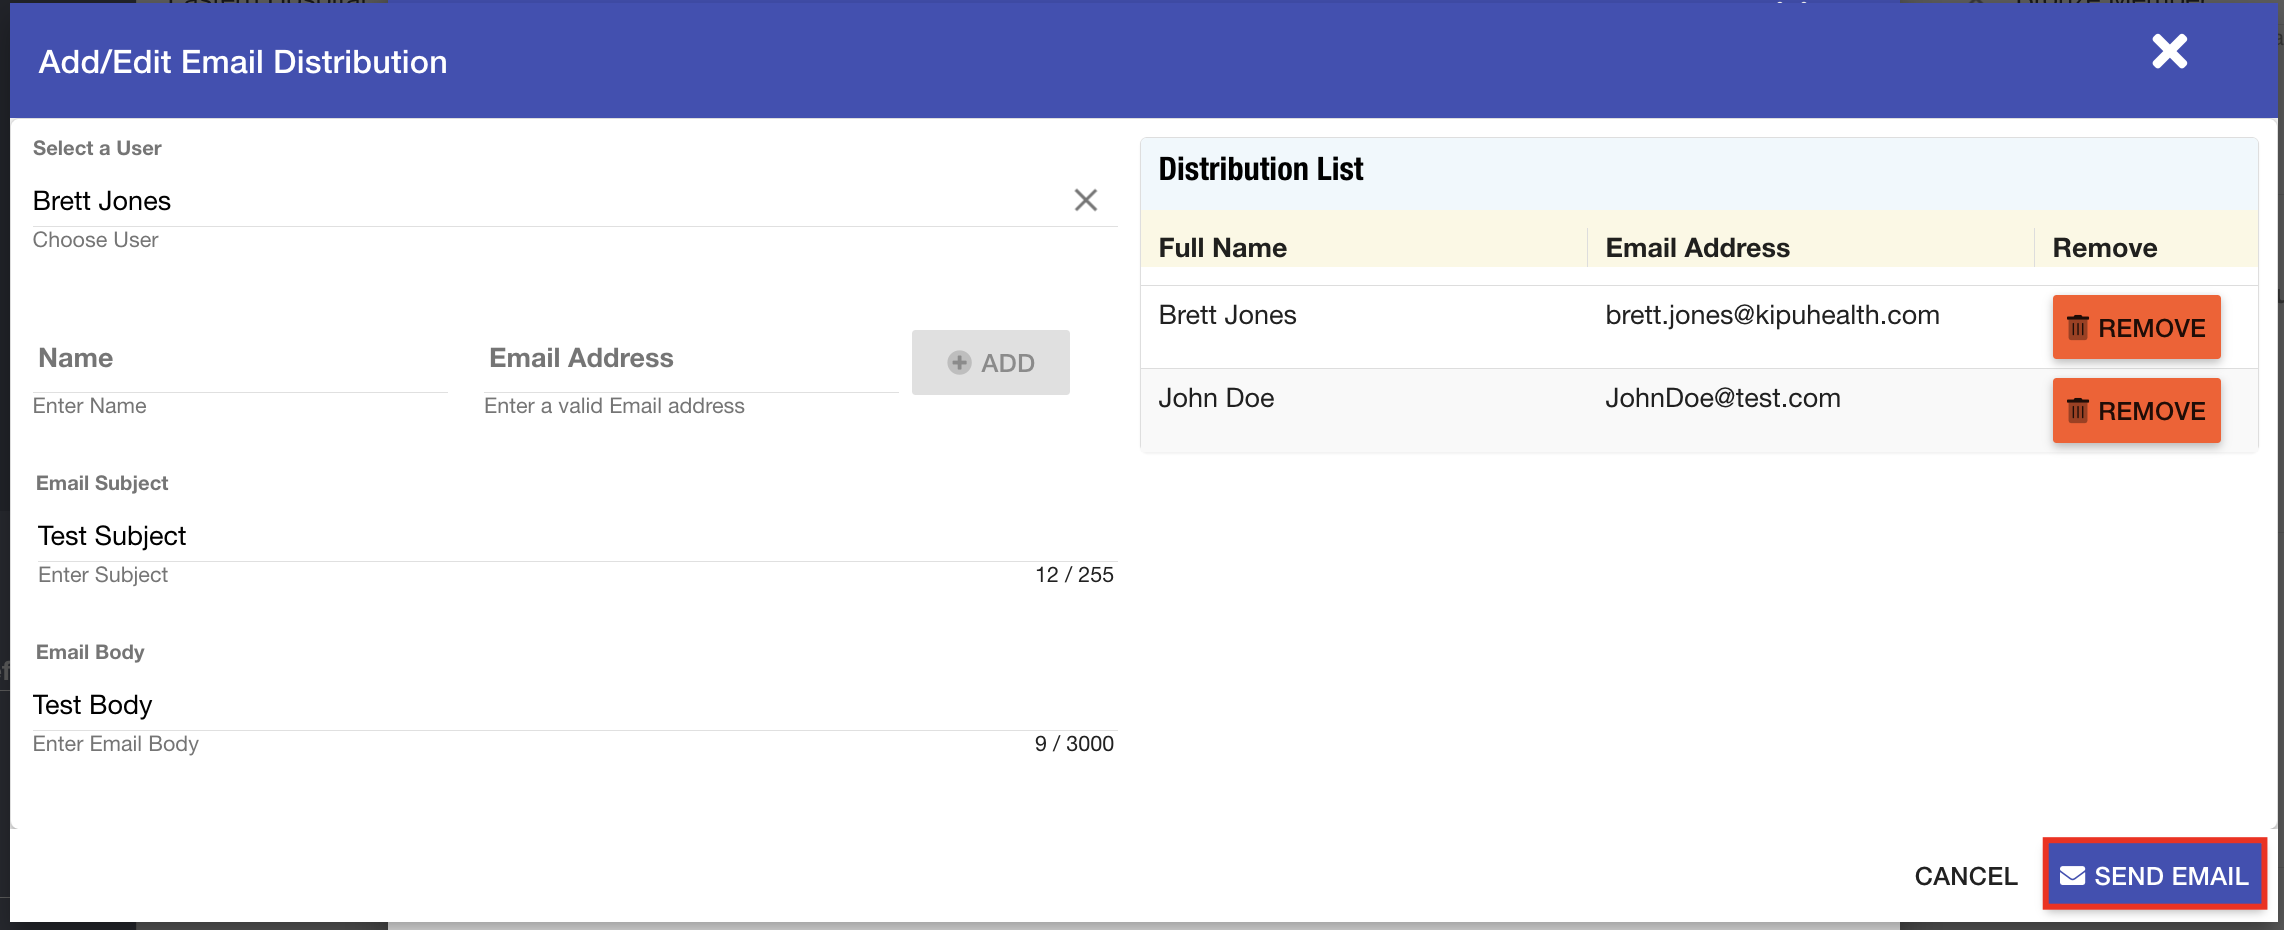Select the Brett Jones name cell
2284x930 pixels.
point(1227,316)
